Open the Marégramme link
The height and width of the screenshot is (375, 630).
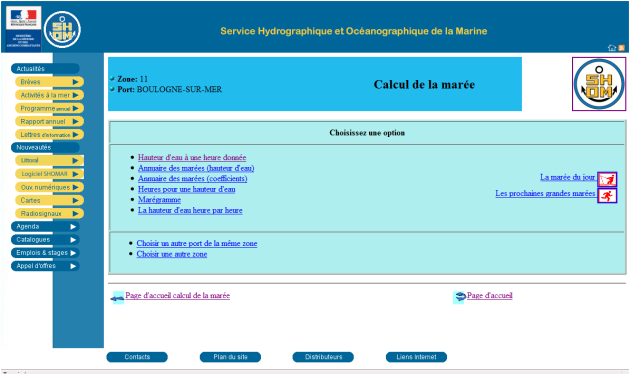[x=160, y=200]
